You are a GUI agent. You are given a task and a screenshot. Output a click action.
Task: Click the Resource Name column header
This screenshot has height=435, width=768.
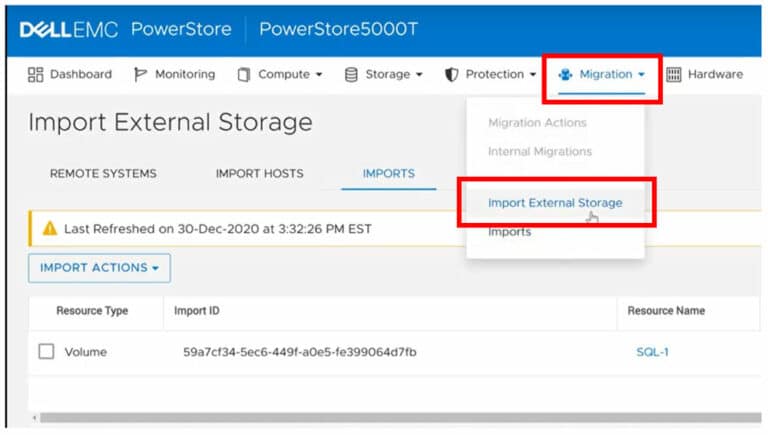point(666,311)
